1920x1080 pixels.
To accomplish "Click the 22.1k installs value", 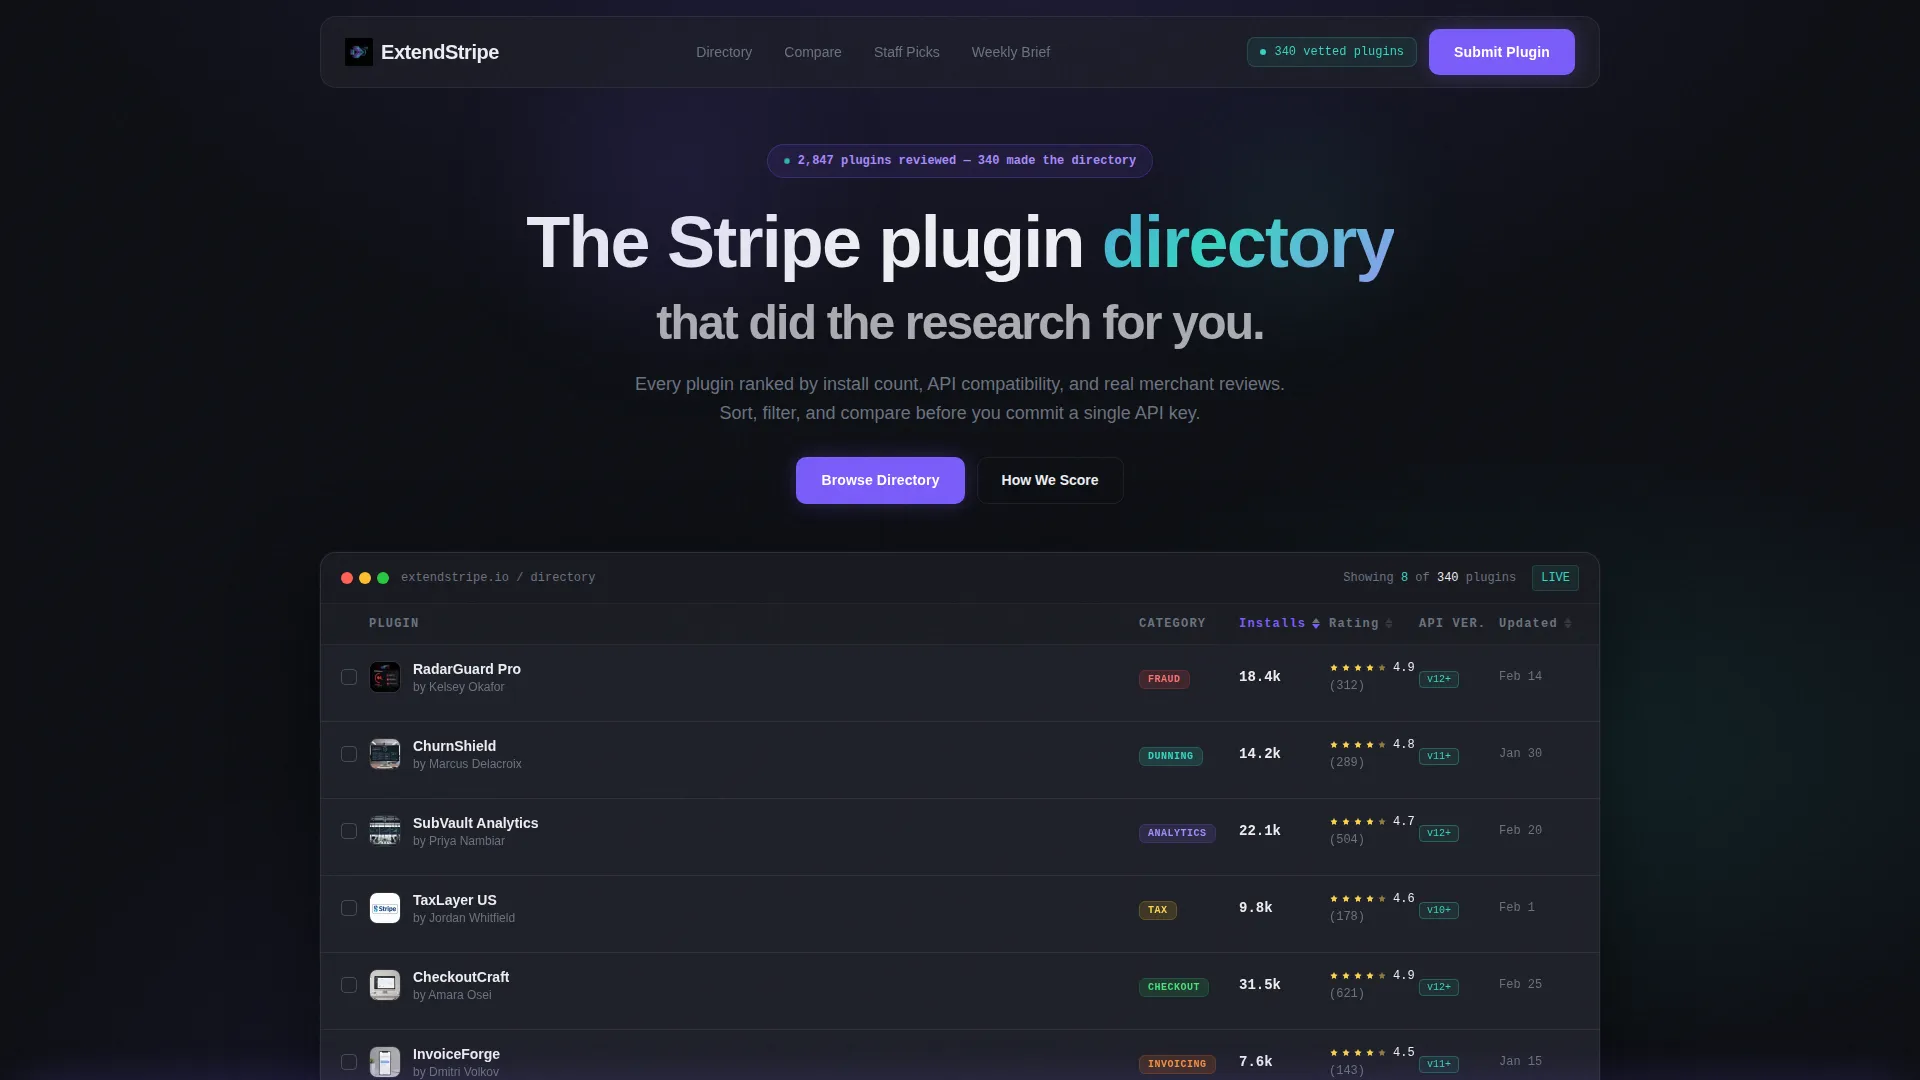I will pos(1259,831).
